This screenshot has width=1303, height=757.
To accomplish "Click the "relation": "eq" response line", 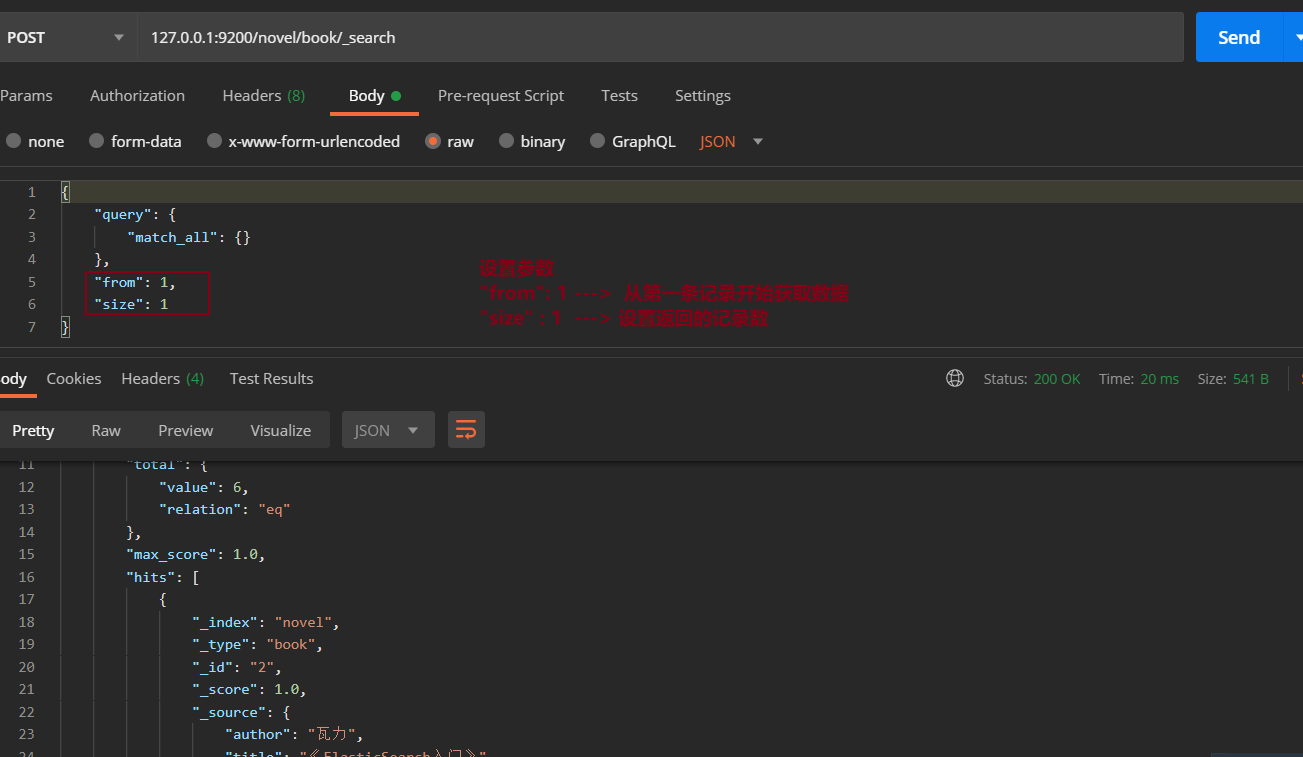I will [225, 509].
